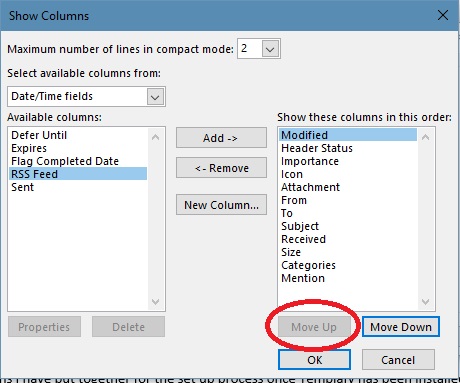Click shown columns list scroll up arrow
The image size is (460, 383).
(425, 137)
